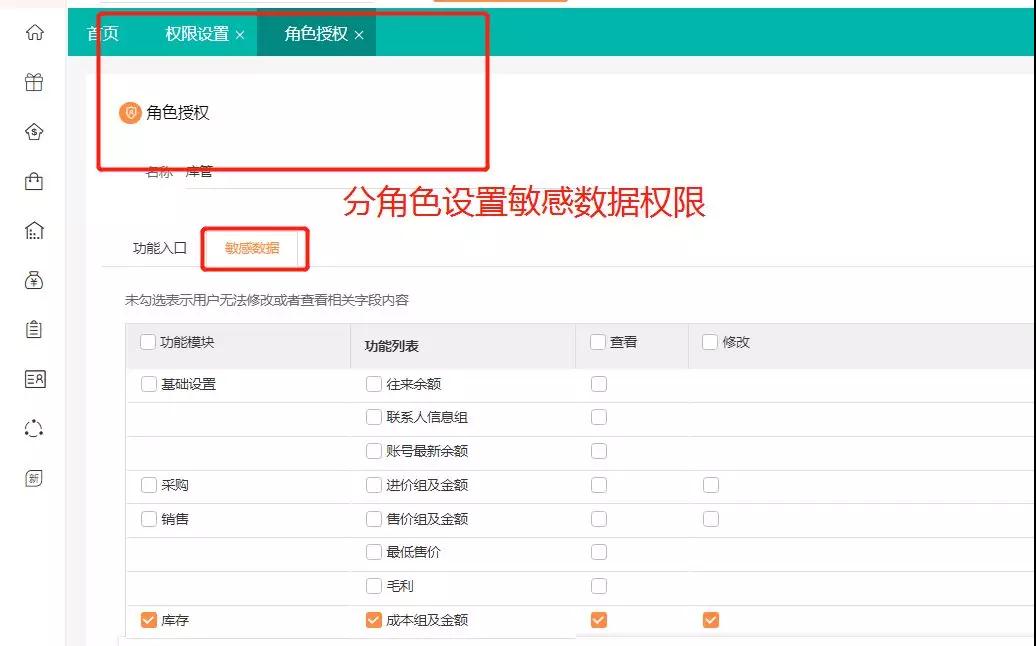
Task: Click the clipboard sidebar icon
Action: 34,329
